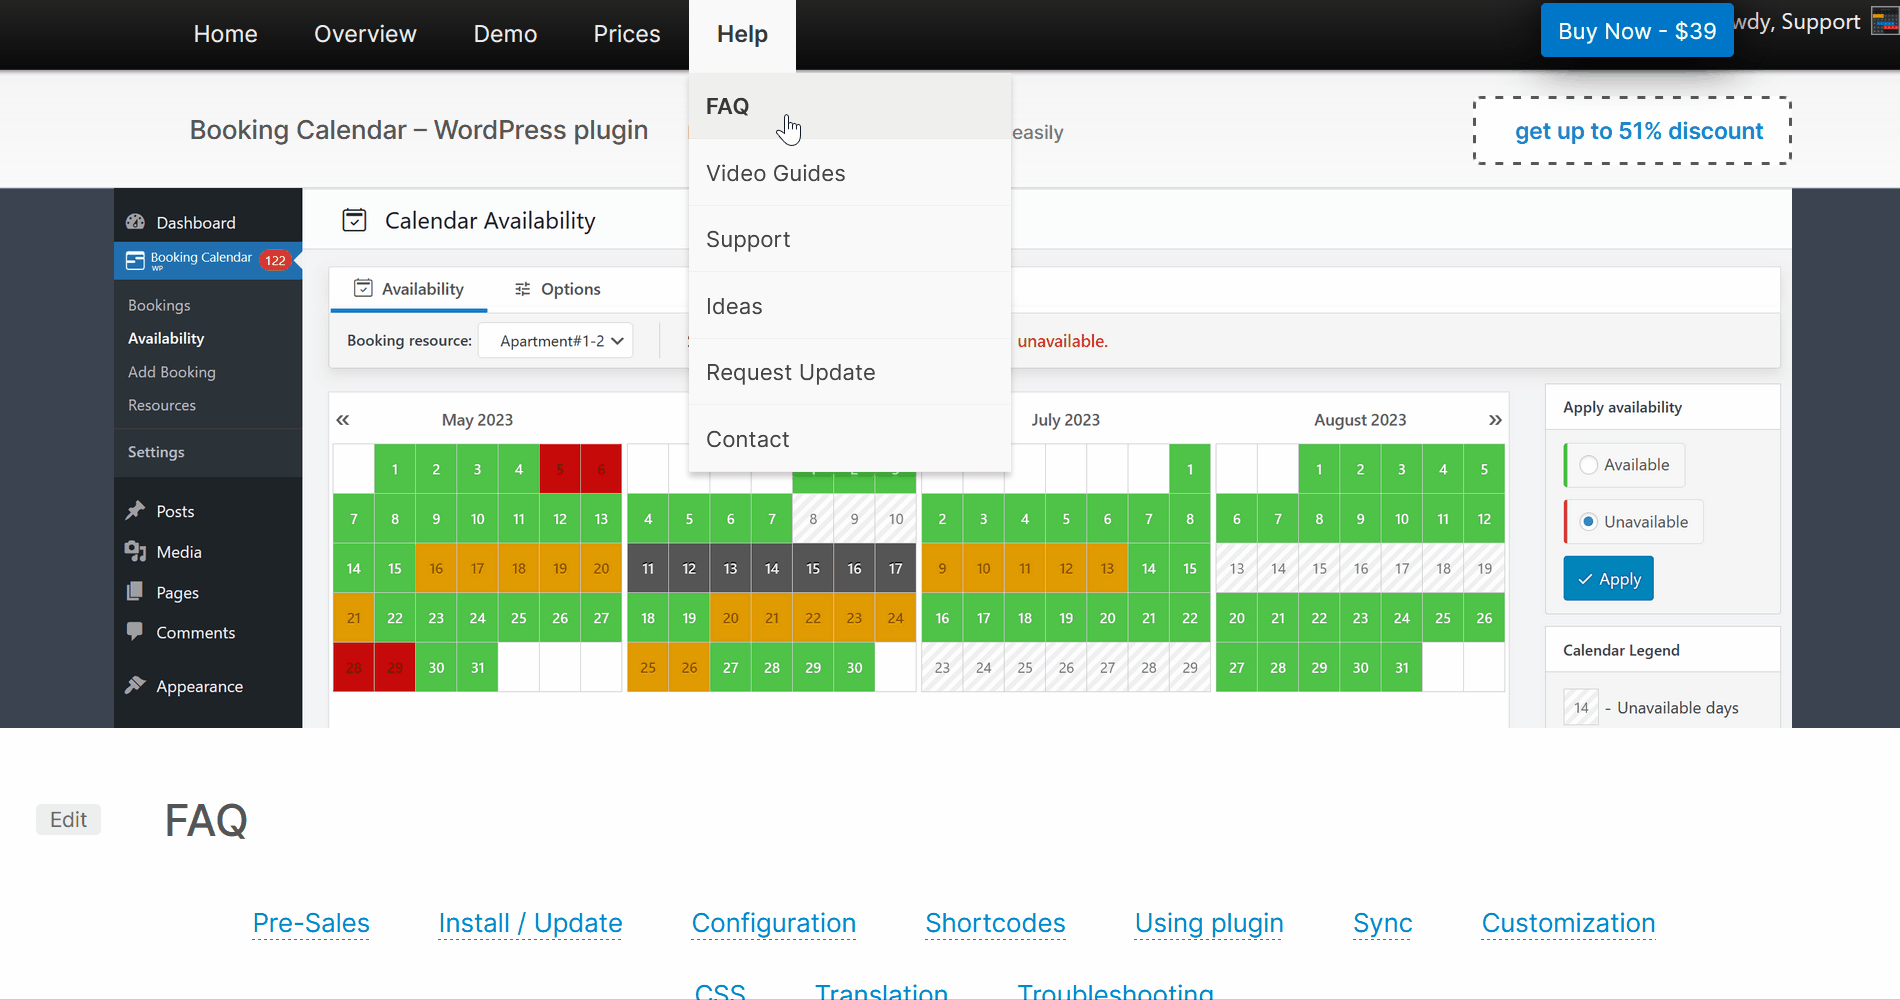The width and height of the screenshot is (1900, 1000).
Task: Click the Booking Calendar – WordPress plugin title
Action: pyautogui.click(x=419, y=130)
